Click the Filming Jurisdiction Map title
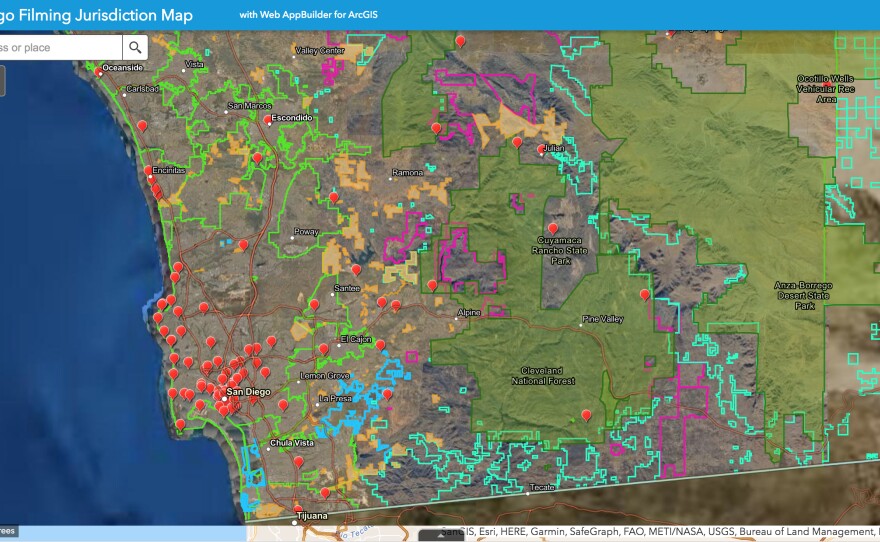The width and height of the screenshot is (880, 542). (x=97, y=15)
